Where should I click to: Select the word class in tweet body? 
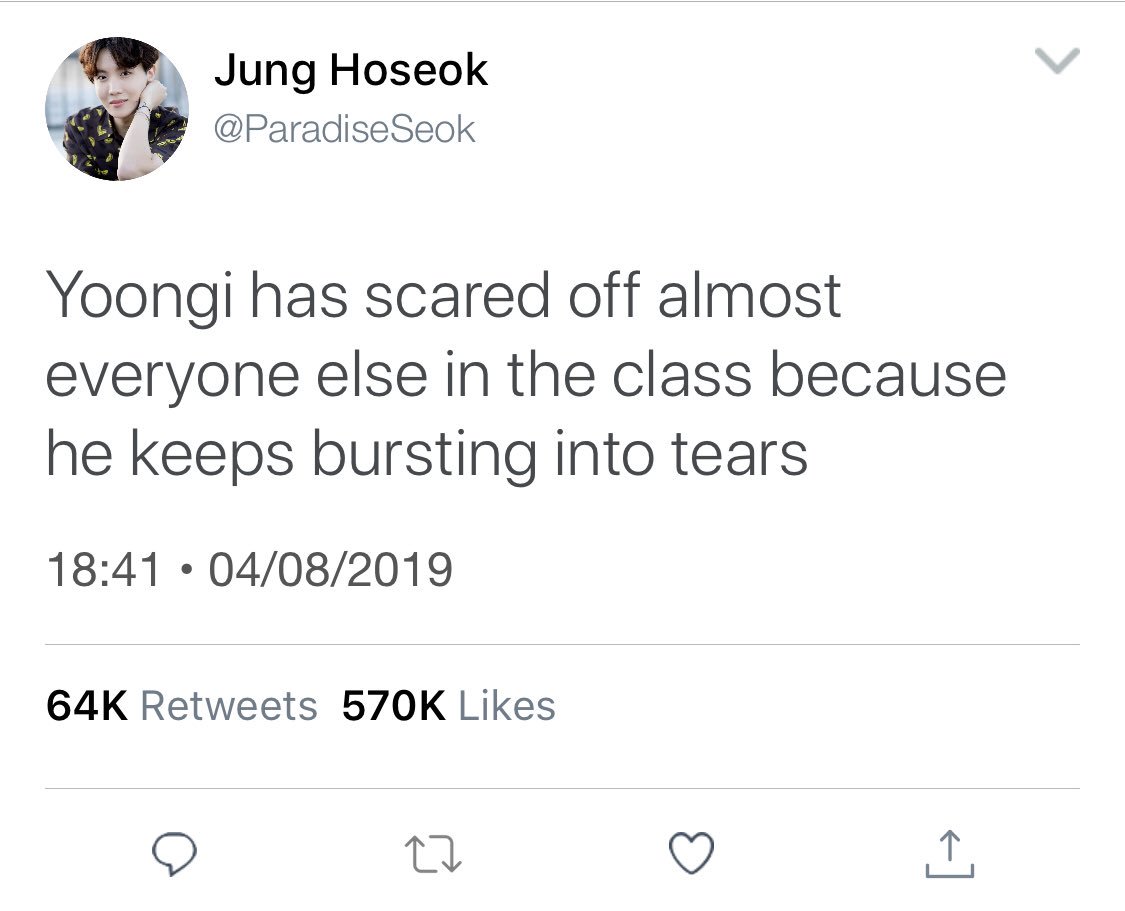[682, 375]
